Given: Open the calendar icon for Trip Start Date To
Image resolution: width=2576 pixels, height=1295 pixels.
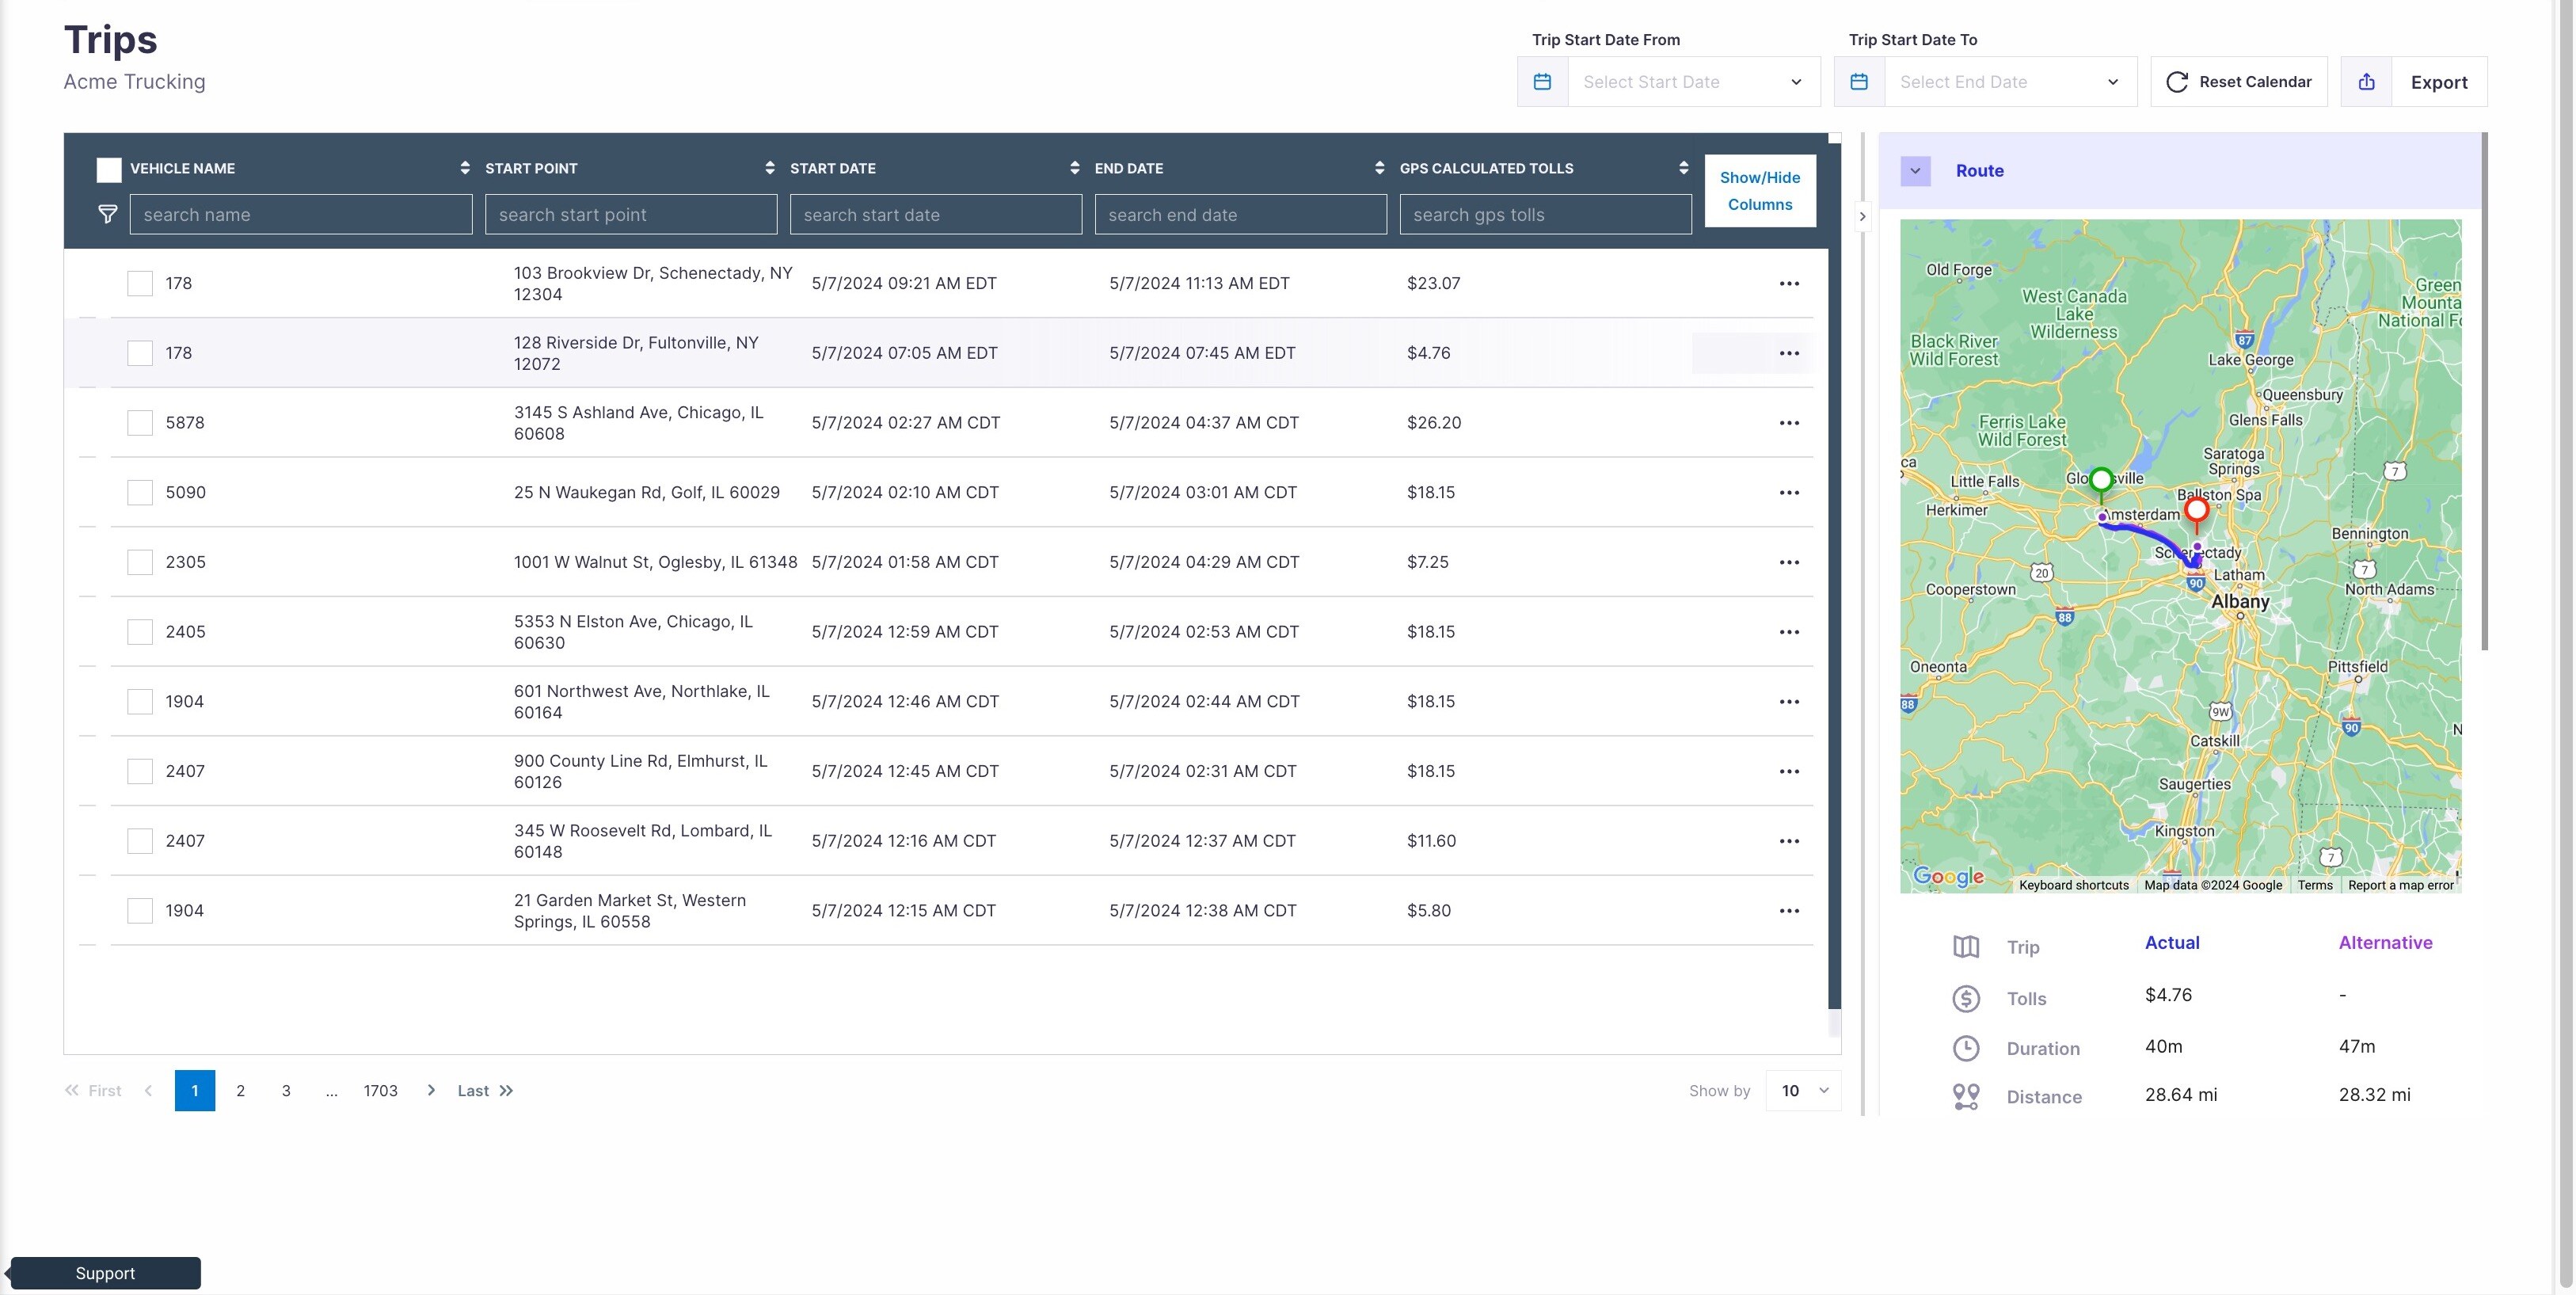Looking at the screenshot, I should click(1859, 81).
